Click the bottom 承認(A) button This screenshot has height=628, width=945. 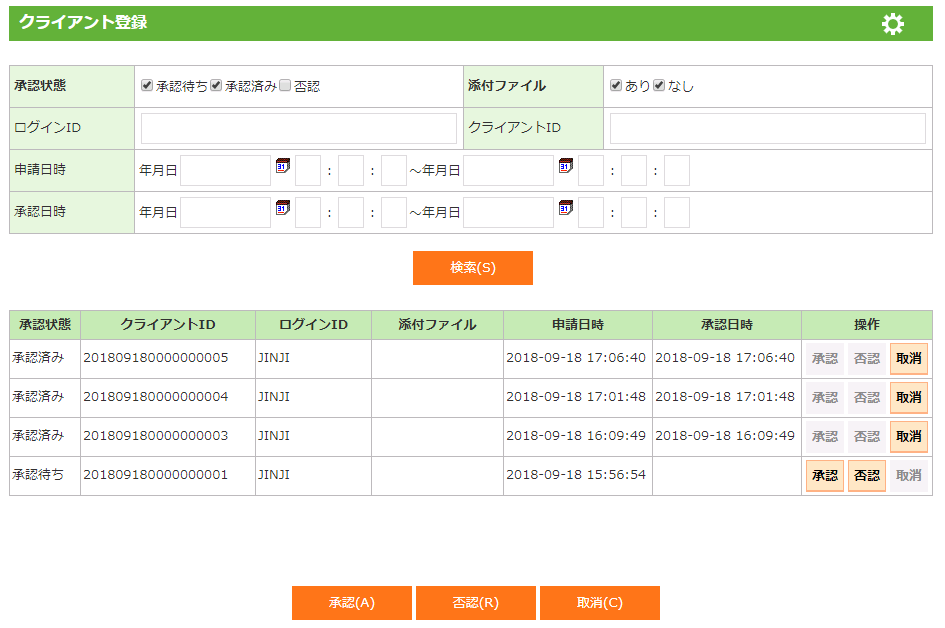pos(352,603)
